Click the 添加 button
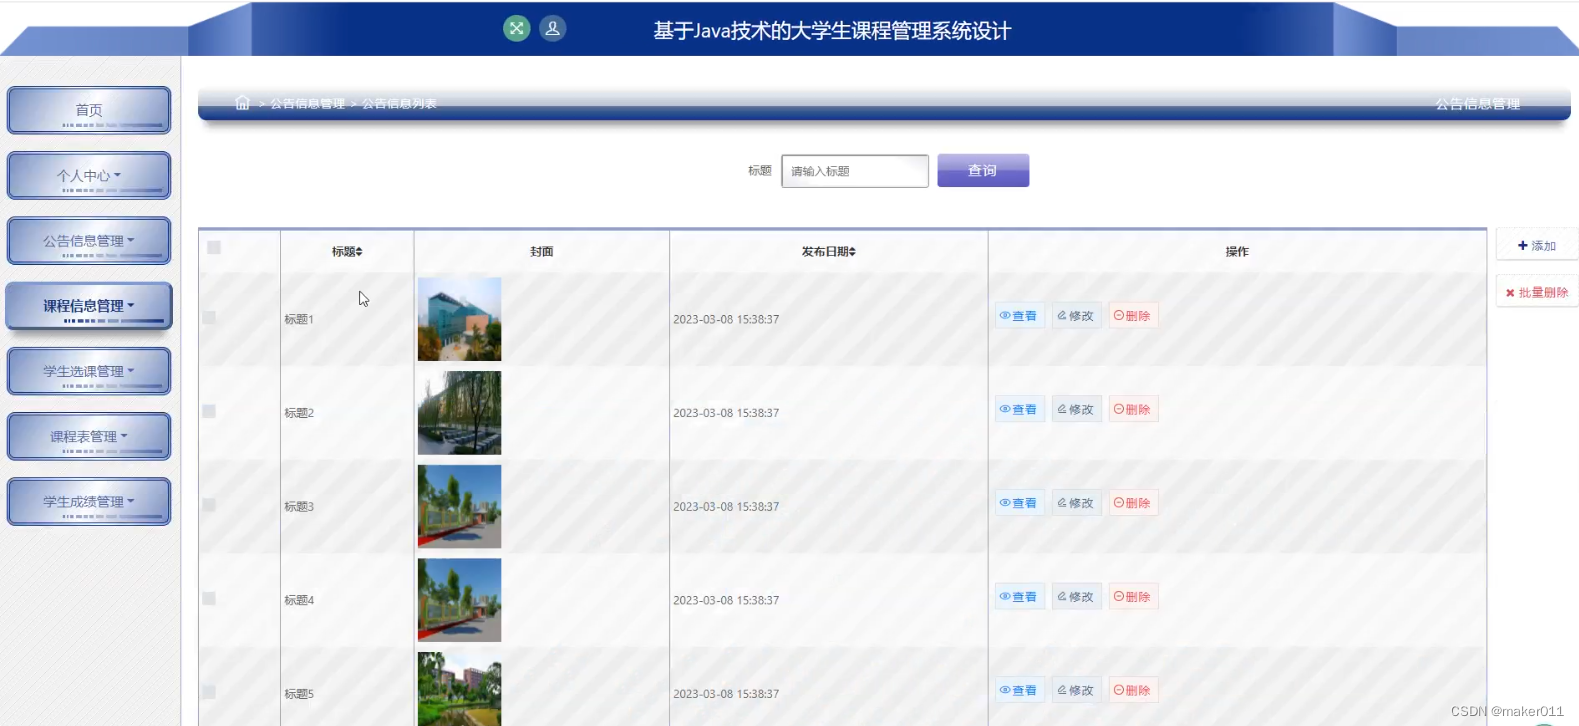Screen dimensions: 1579x726 tap(1537, 245)
